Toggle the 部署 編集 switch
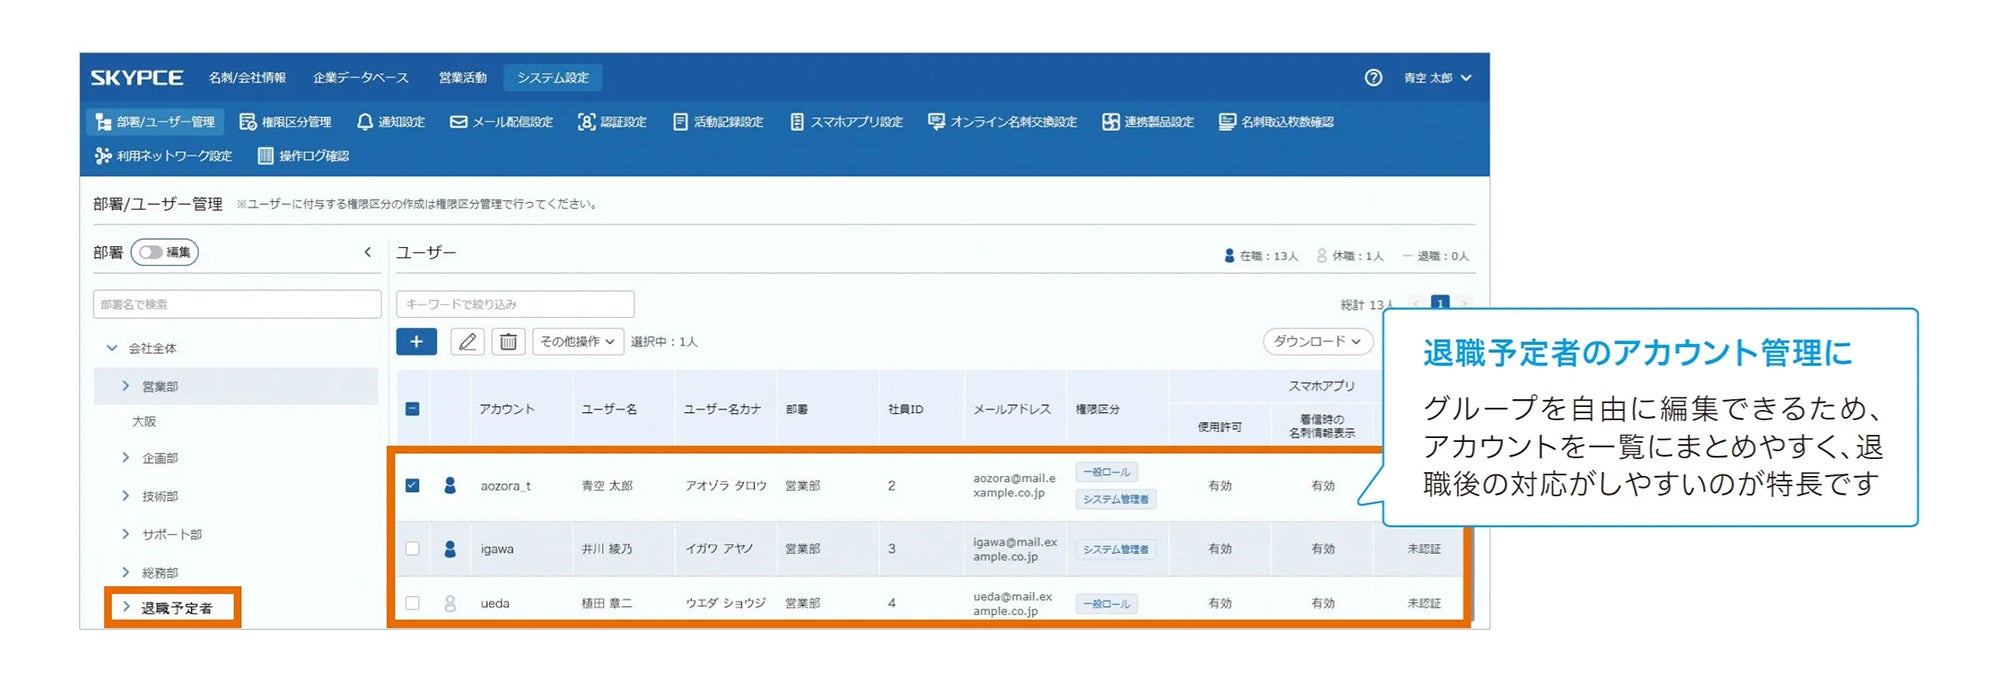The height and width of the screenshot is (682, 1998). pos(152,253)
